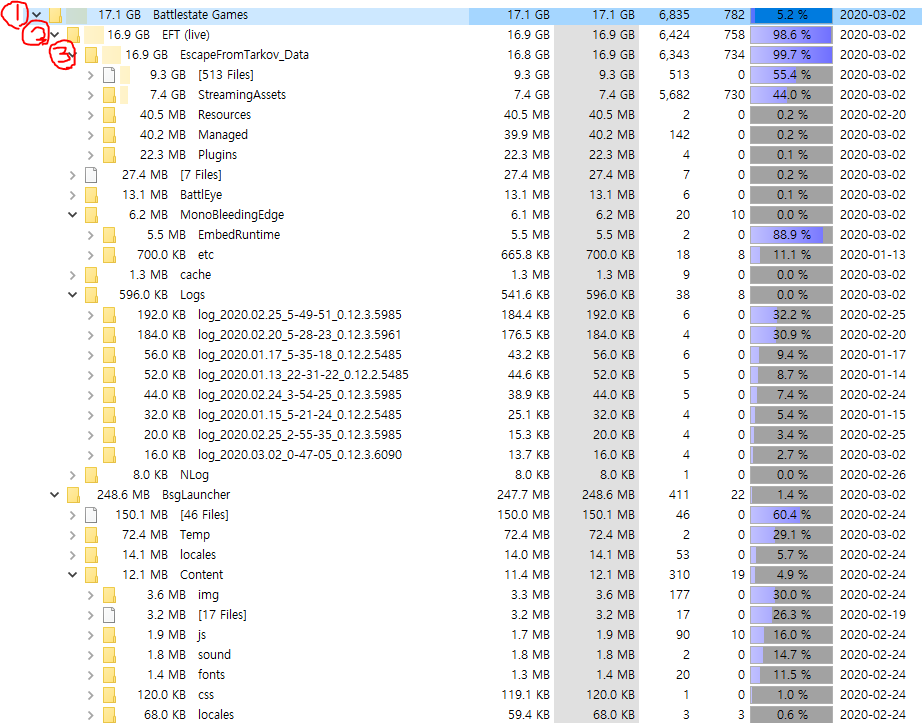Select the locales folder under Content
Viewport: 922px width, 723px height.
(x=216, y=714)
